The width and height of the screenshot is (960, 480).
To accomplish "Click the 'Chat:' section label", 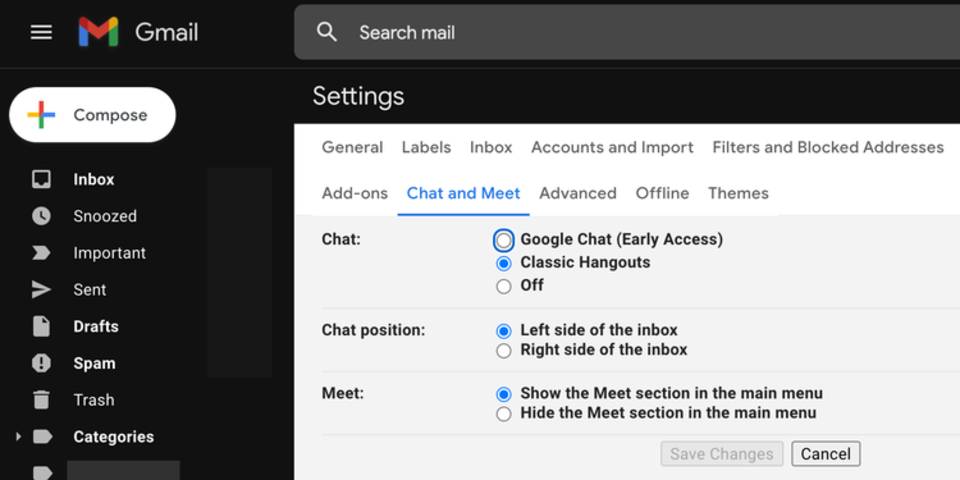I will point(341,239).
